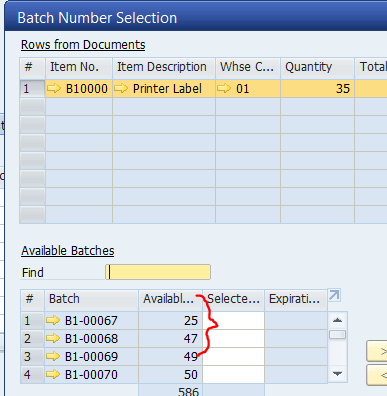387x396 pixels.
Task: Click the Quantity column header
Action: (x=317, y=67)
